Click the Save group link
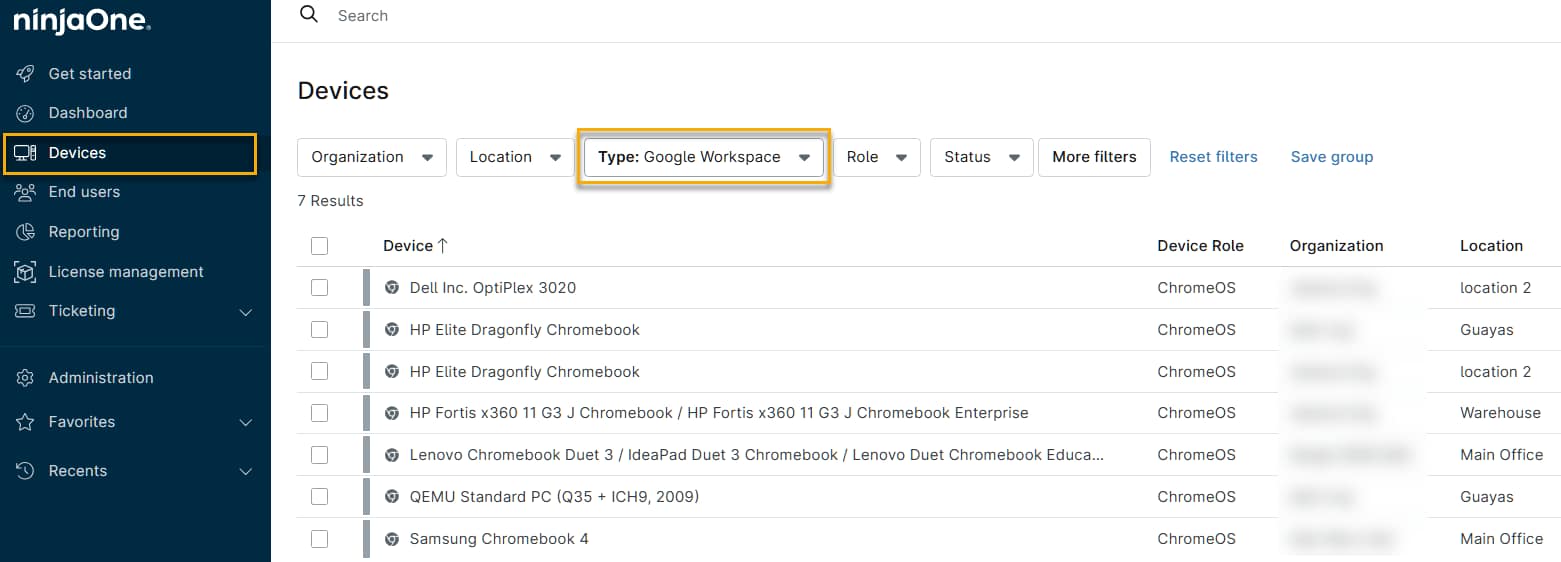Screen dimensions: 1561x562 [x=1332, y=157]
